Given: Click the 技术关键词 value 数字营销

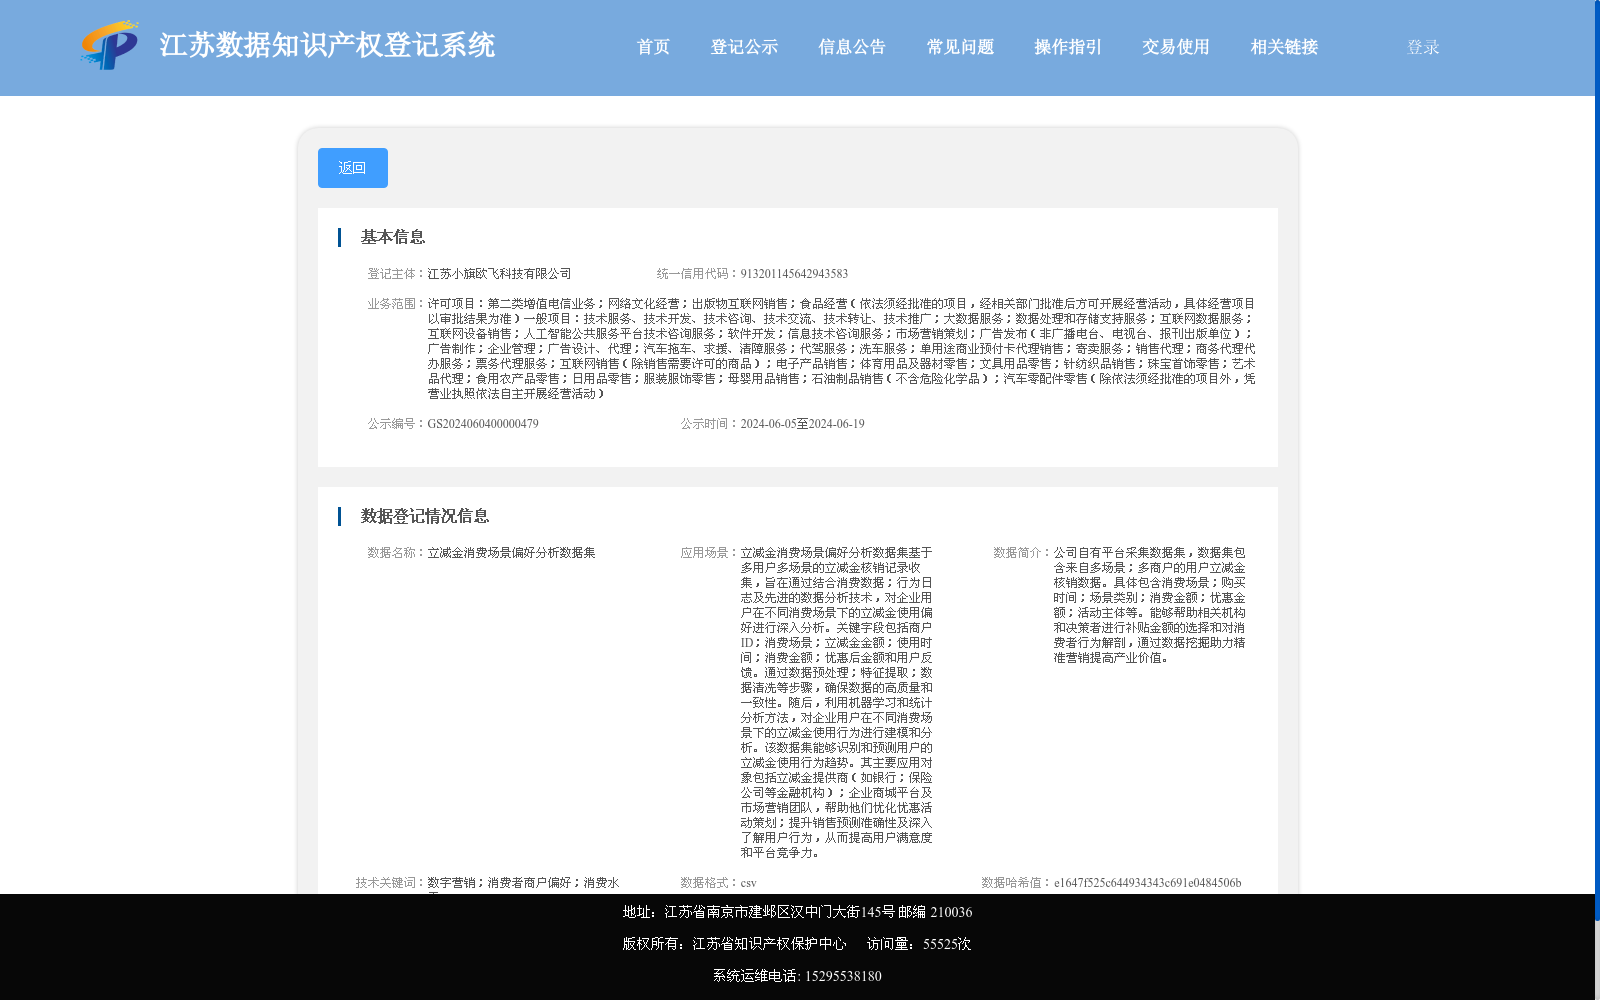Looking at the screenshot, I should (451, 883).
